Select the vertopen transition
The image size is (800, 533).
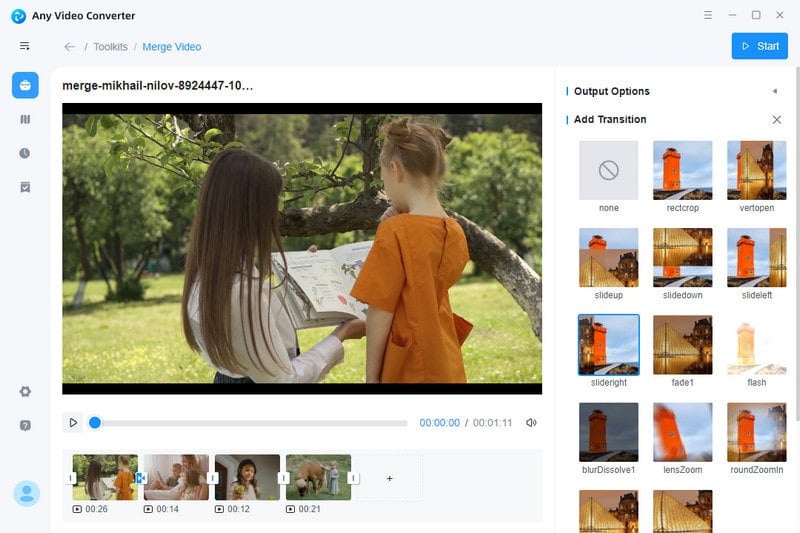point(757,170)
